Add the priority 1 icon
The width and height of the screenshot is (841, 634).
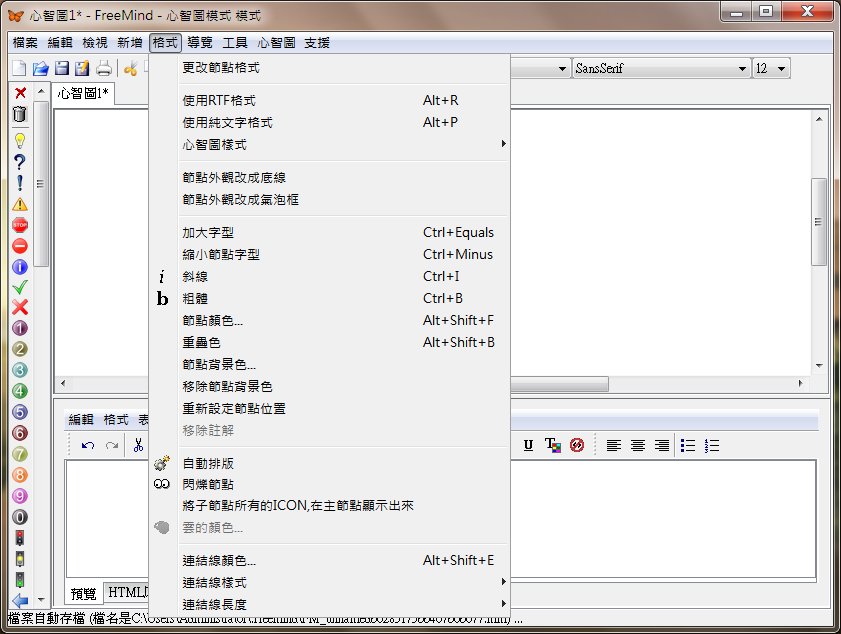point(20,328)
